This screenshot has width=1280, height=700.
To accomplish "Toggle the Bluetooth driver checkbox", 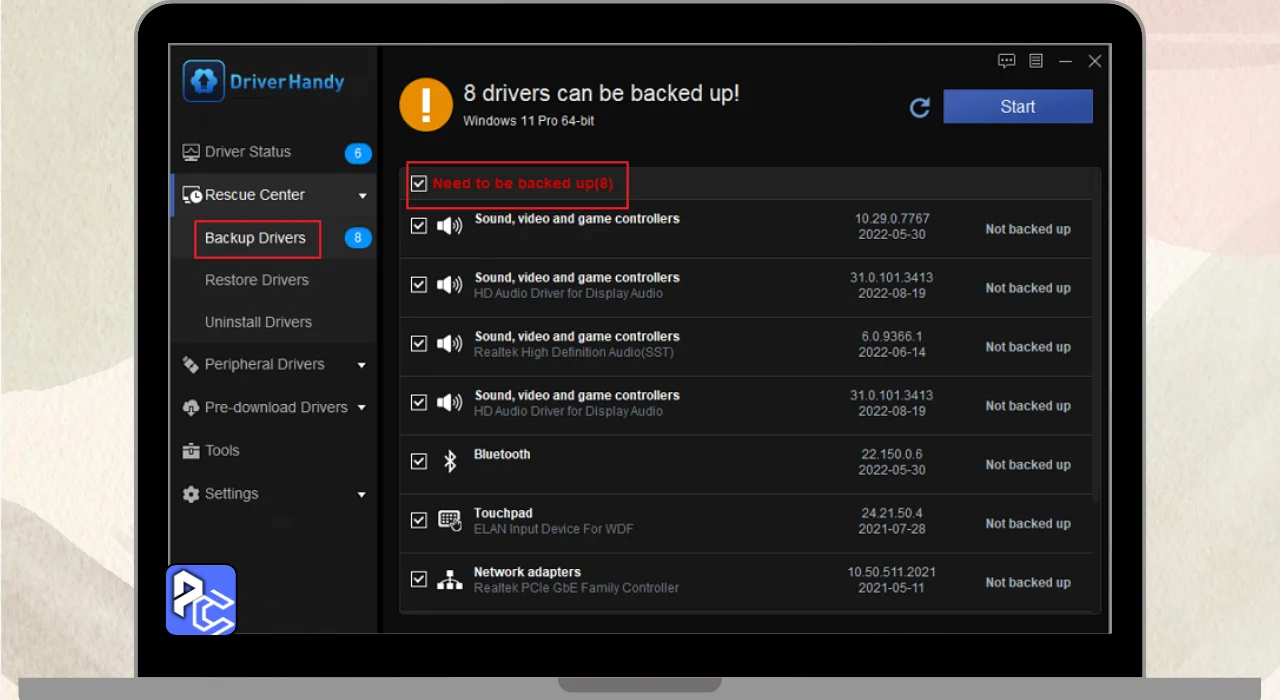I will (419, 461).
